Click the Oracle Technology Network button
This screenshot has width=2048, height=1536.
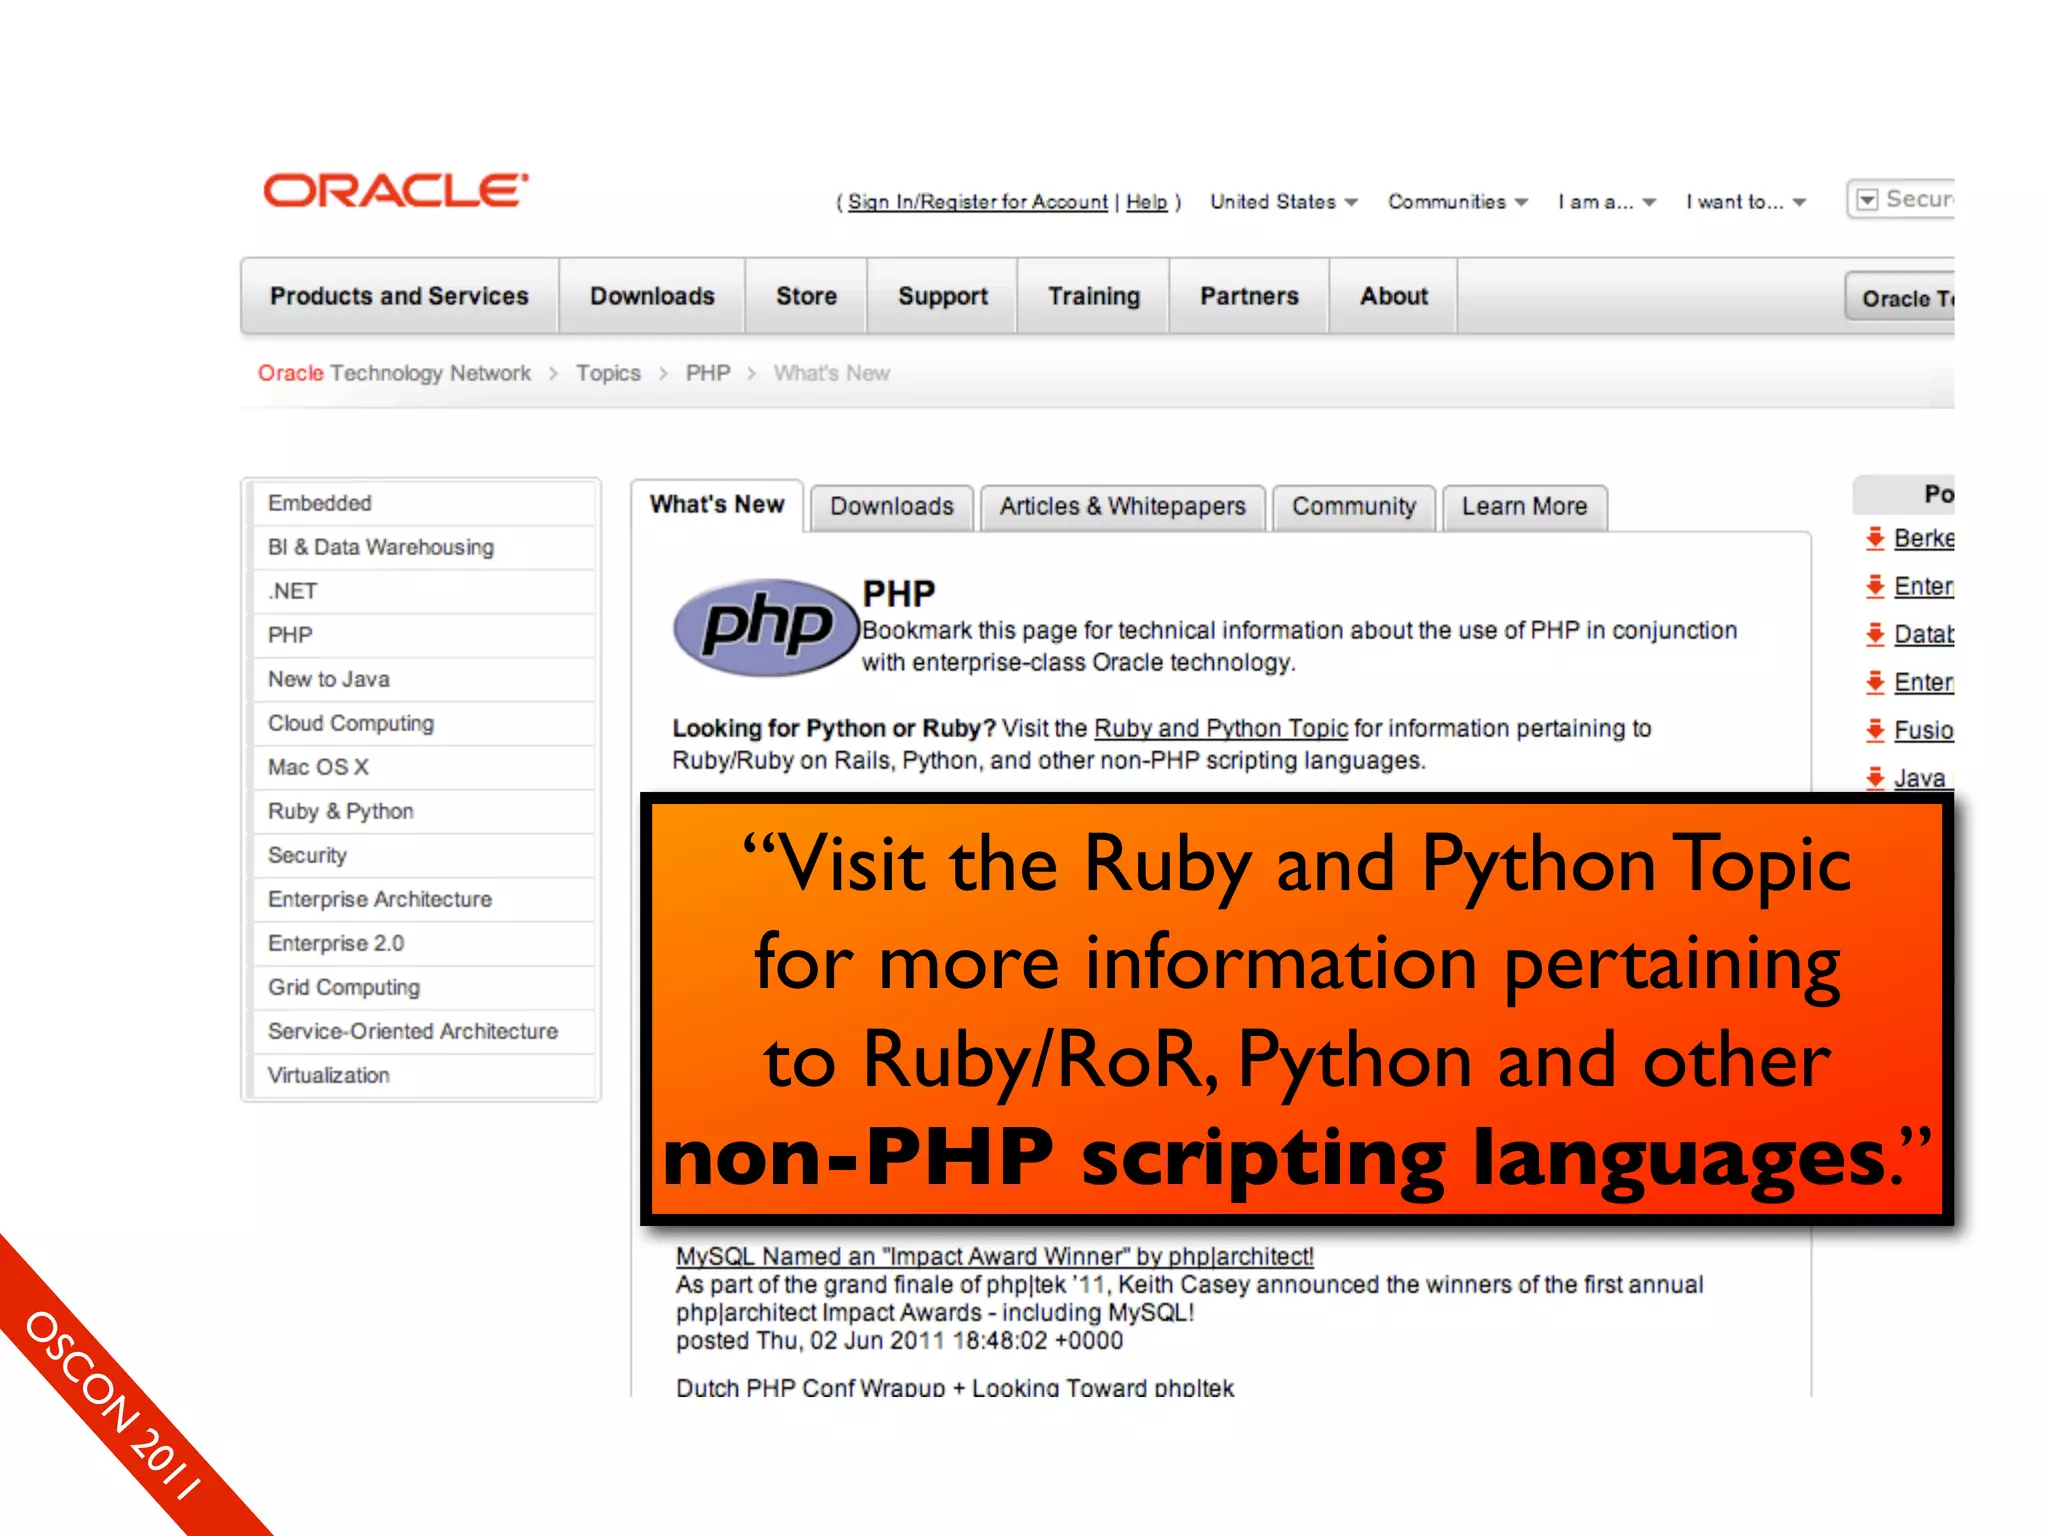tap(1900, 298)
